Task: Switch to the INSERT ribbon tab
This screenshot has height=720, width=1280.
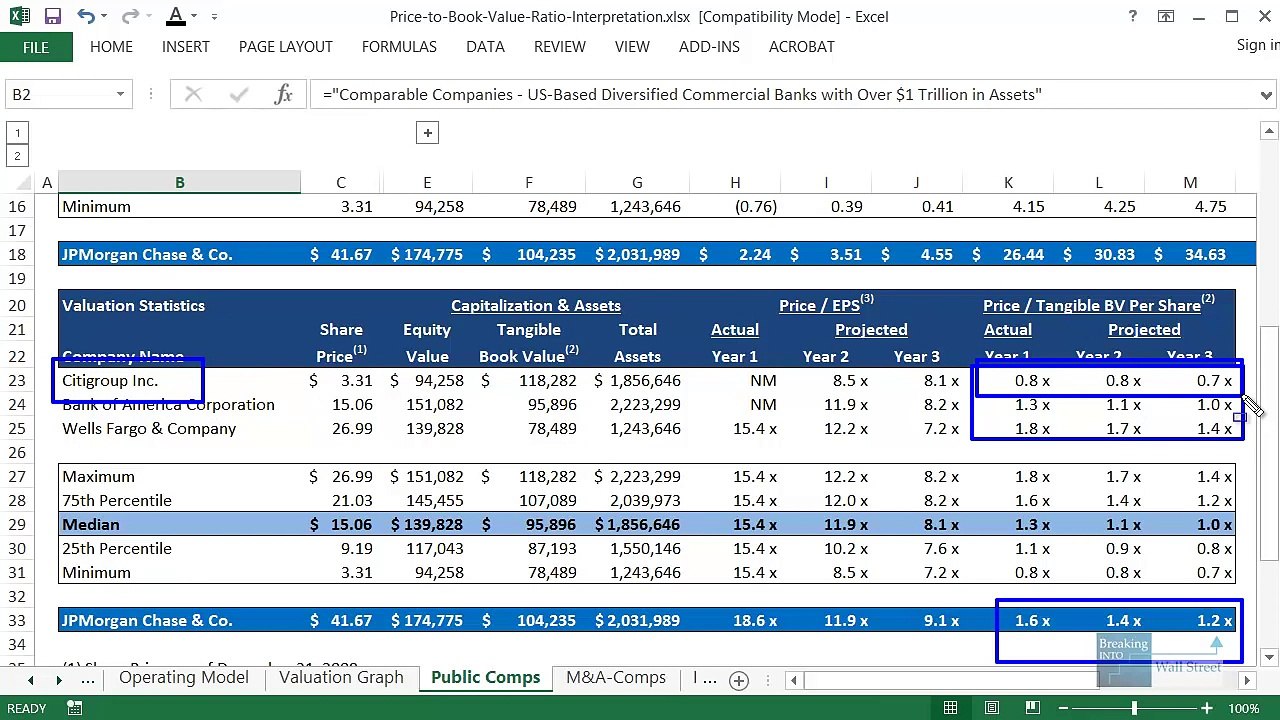Action: [x=186, y=47]
